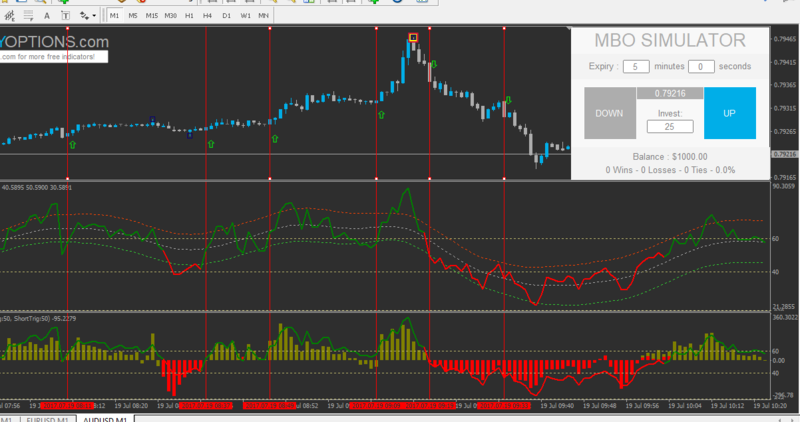This screenshot has height=422, width=800.
Task: Click the 'for more free indicators!' banner
Action: [54, 57]
